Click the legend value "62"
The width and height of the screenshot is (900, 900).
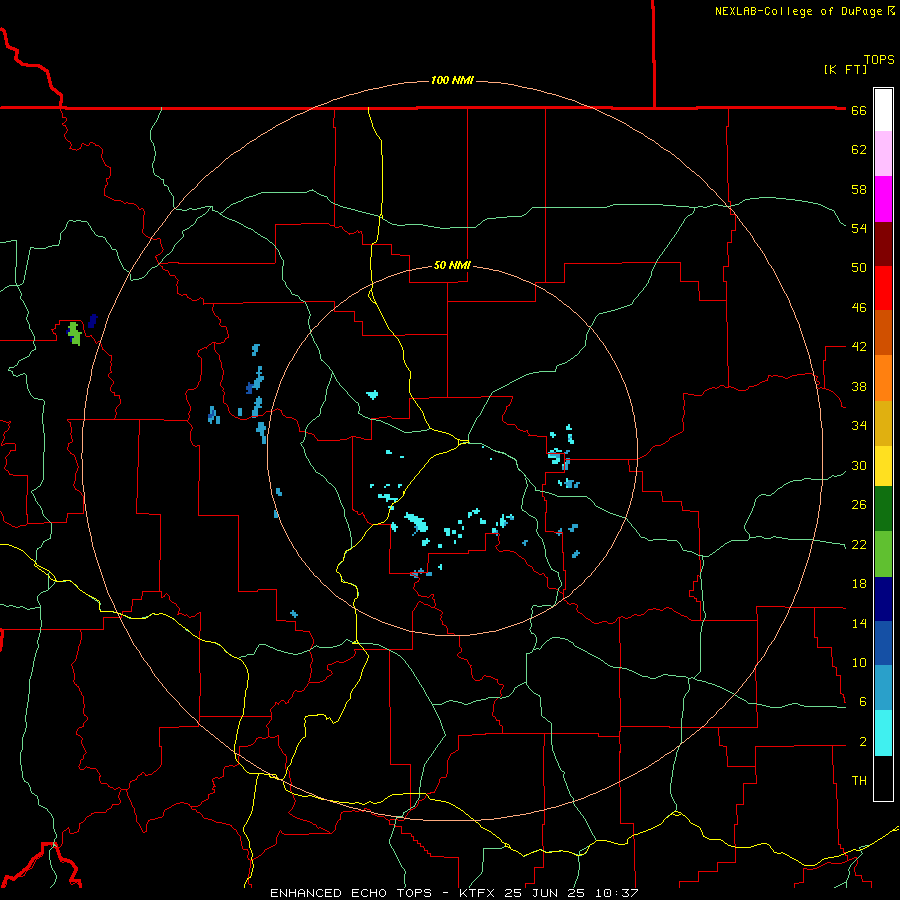(x=859, y=150)
